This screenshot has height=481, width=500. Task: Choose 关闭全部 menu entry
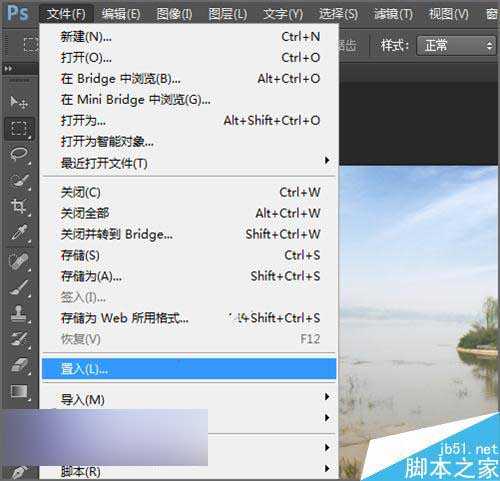point(190,213)
